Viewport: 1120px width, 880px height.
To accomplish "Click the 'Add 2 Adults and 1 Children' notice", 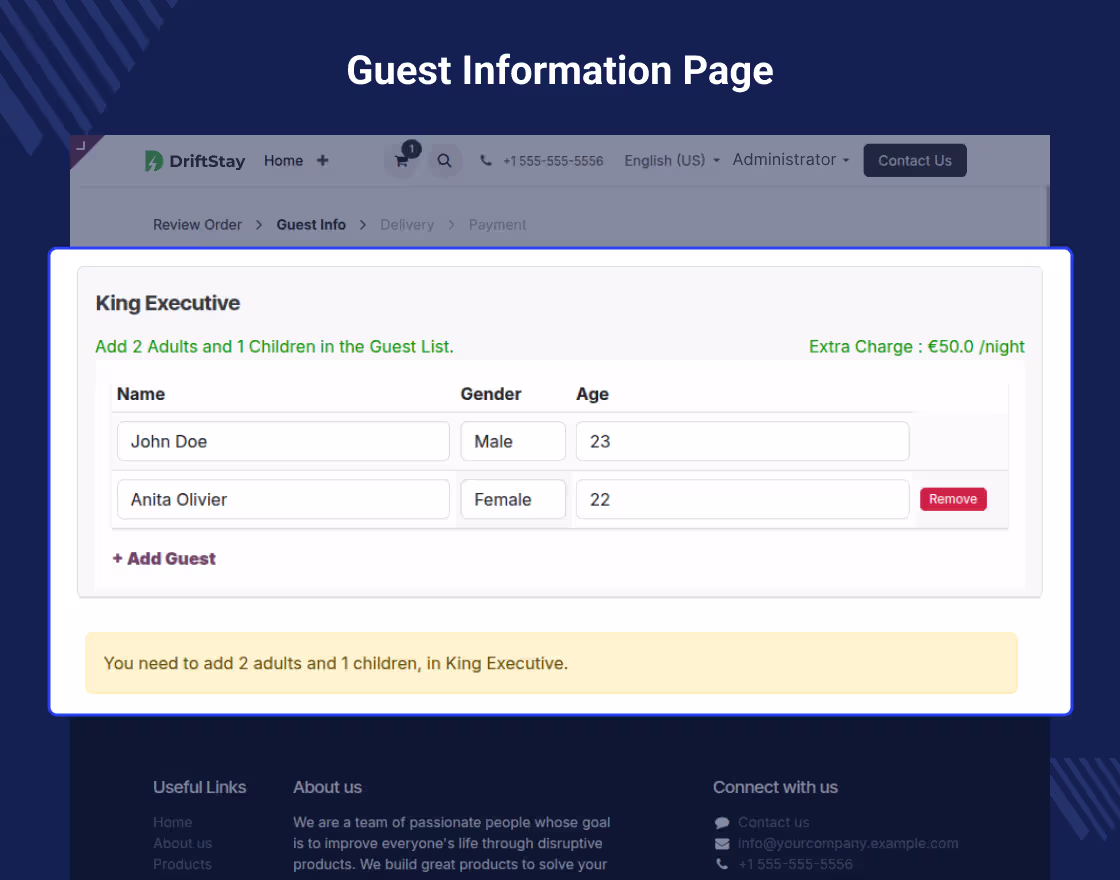I will click(x=274, y=346).
